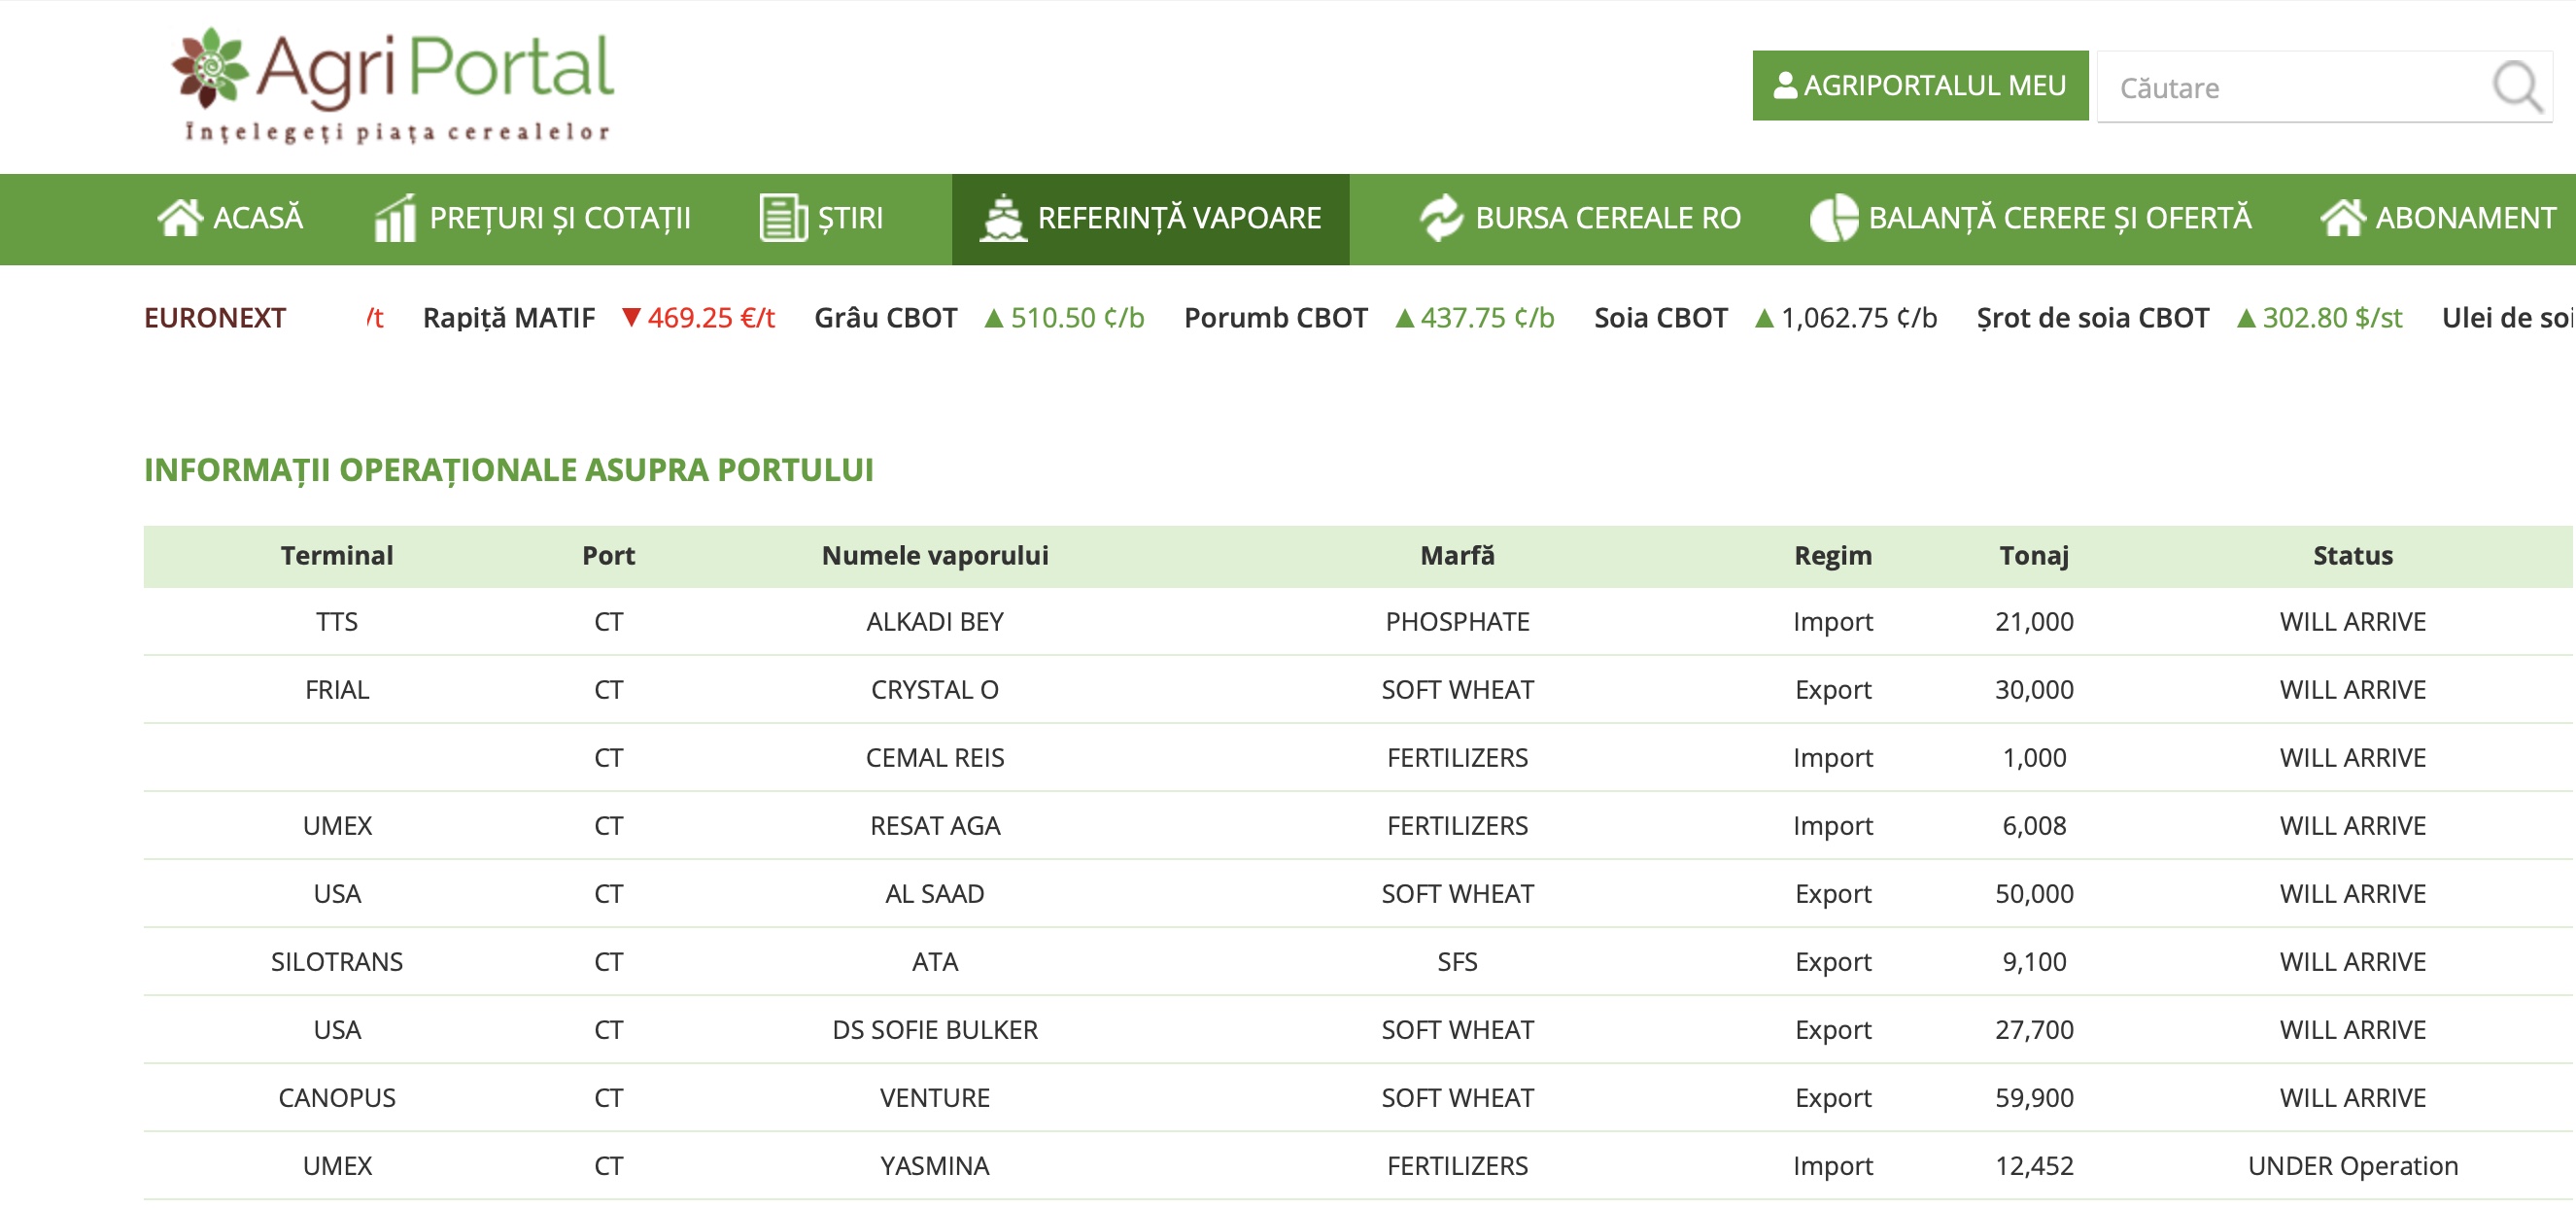Open the Abonament menu item
Image resolution: width=2576 pixels, height=1208 pixels.
(x=2464, y=218)
